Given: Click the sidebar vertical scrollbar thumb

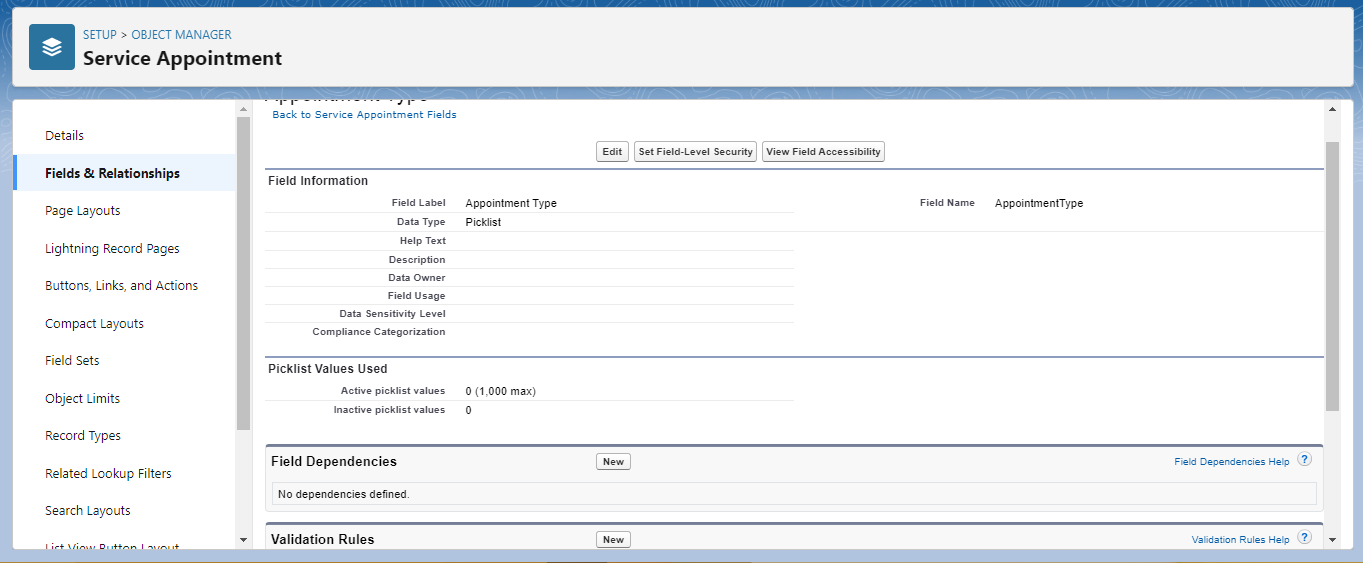Looking at the screenshot, I should 243,273.
